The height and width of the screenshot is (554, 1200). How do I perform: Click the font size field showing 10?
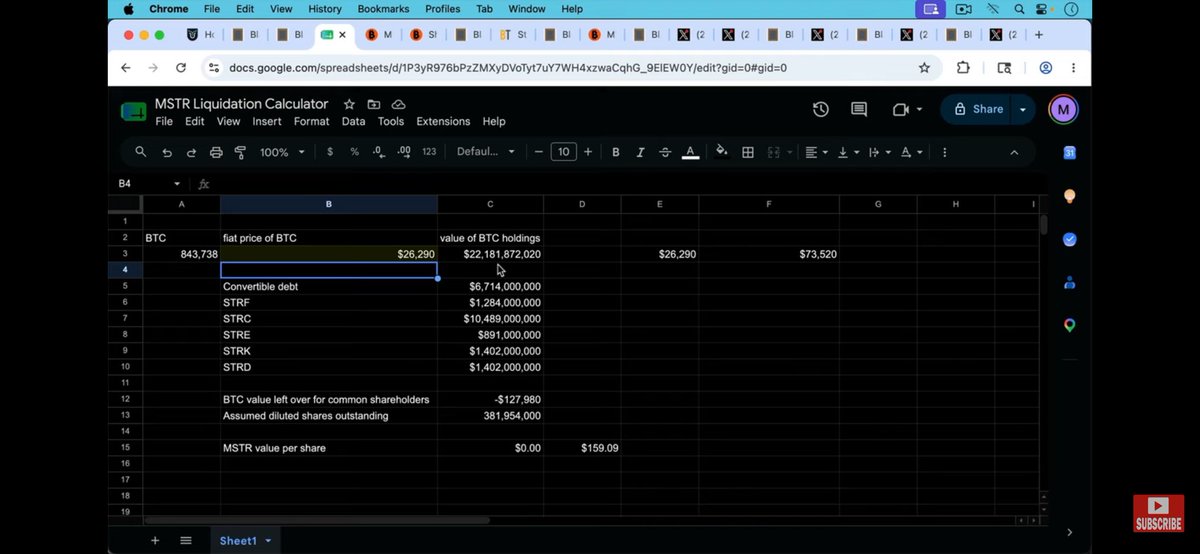pyautogui.click(x=563, y=152)
